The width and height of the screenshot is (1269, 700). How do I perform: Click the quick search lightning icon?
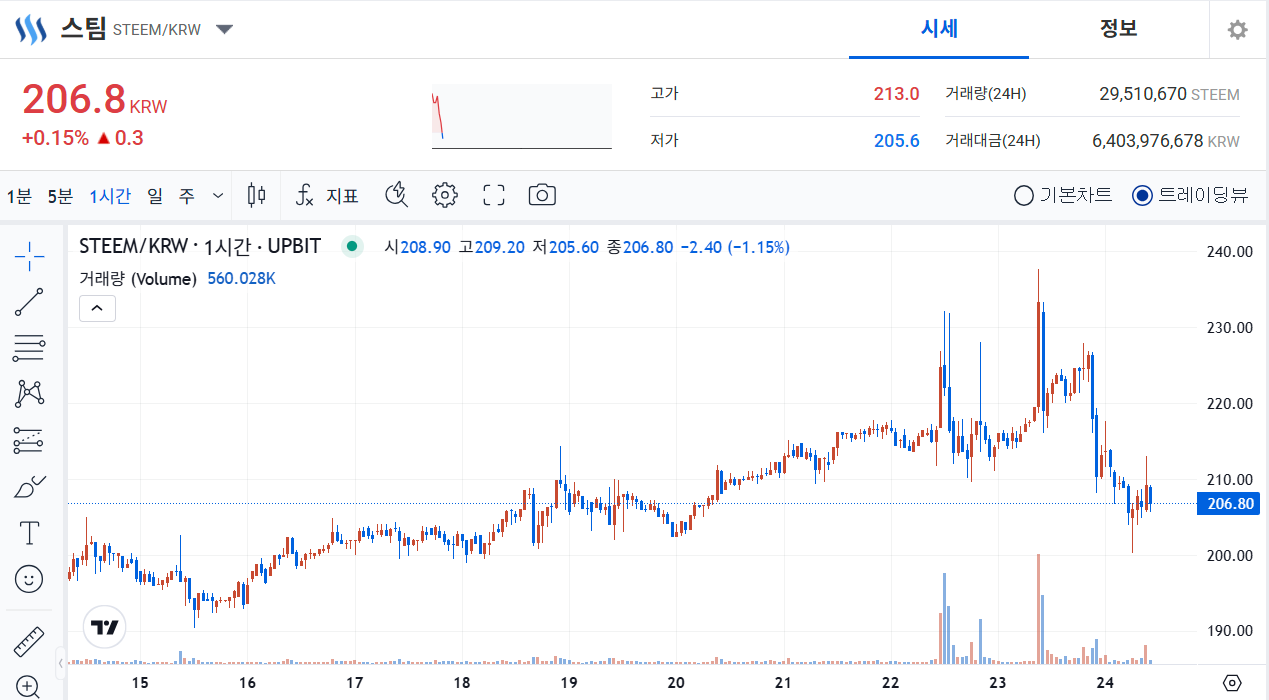coord(396,195)
